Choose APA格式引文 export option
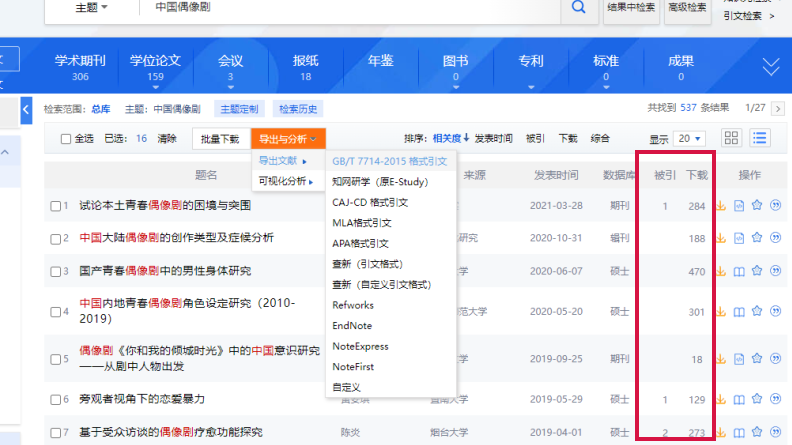 [360, 243]
